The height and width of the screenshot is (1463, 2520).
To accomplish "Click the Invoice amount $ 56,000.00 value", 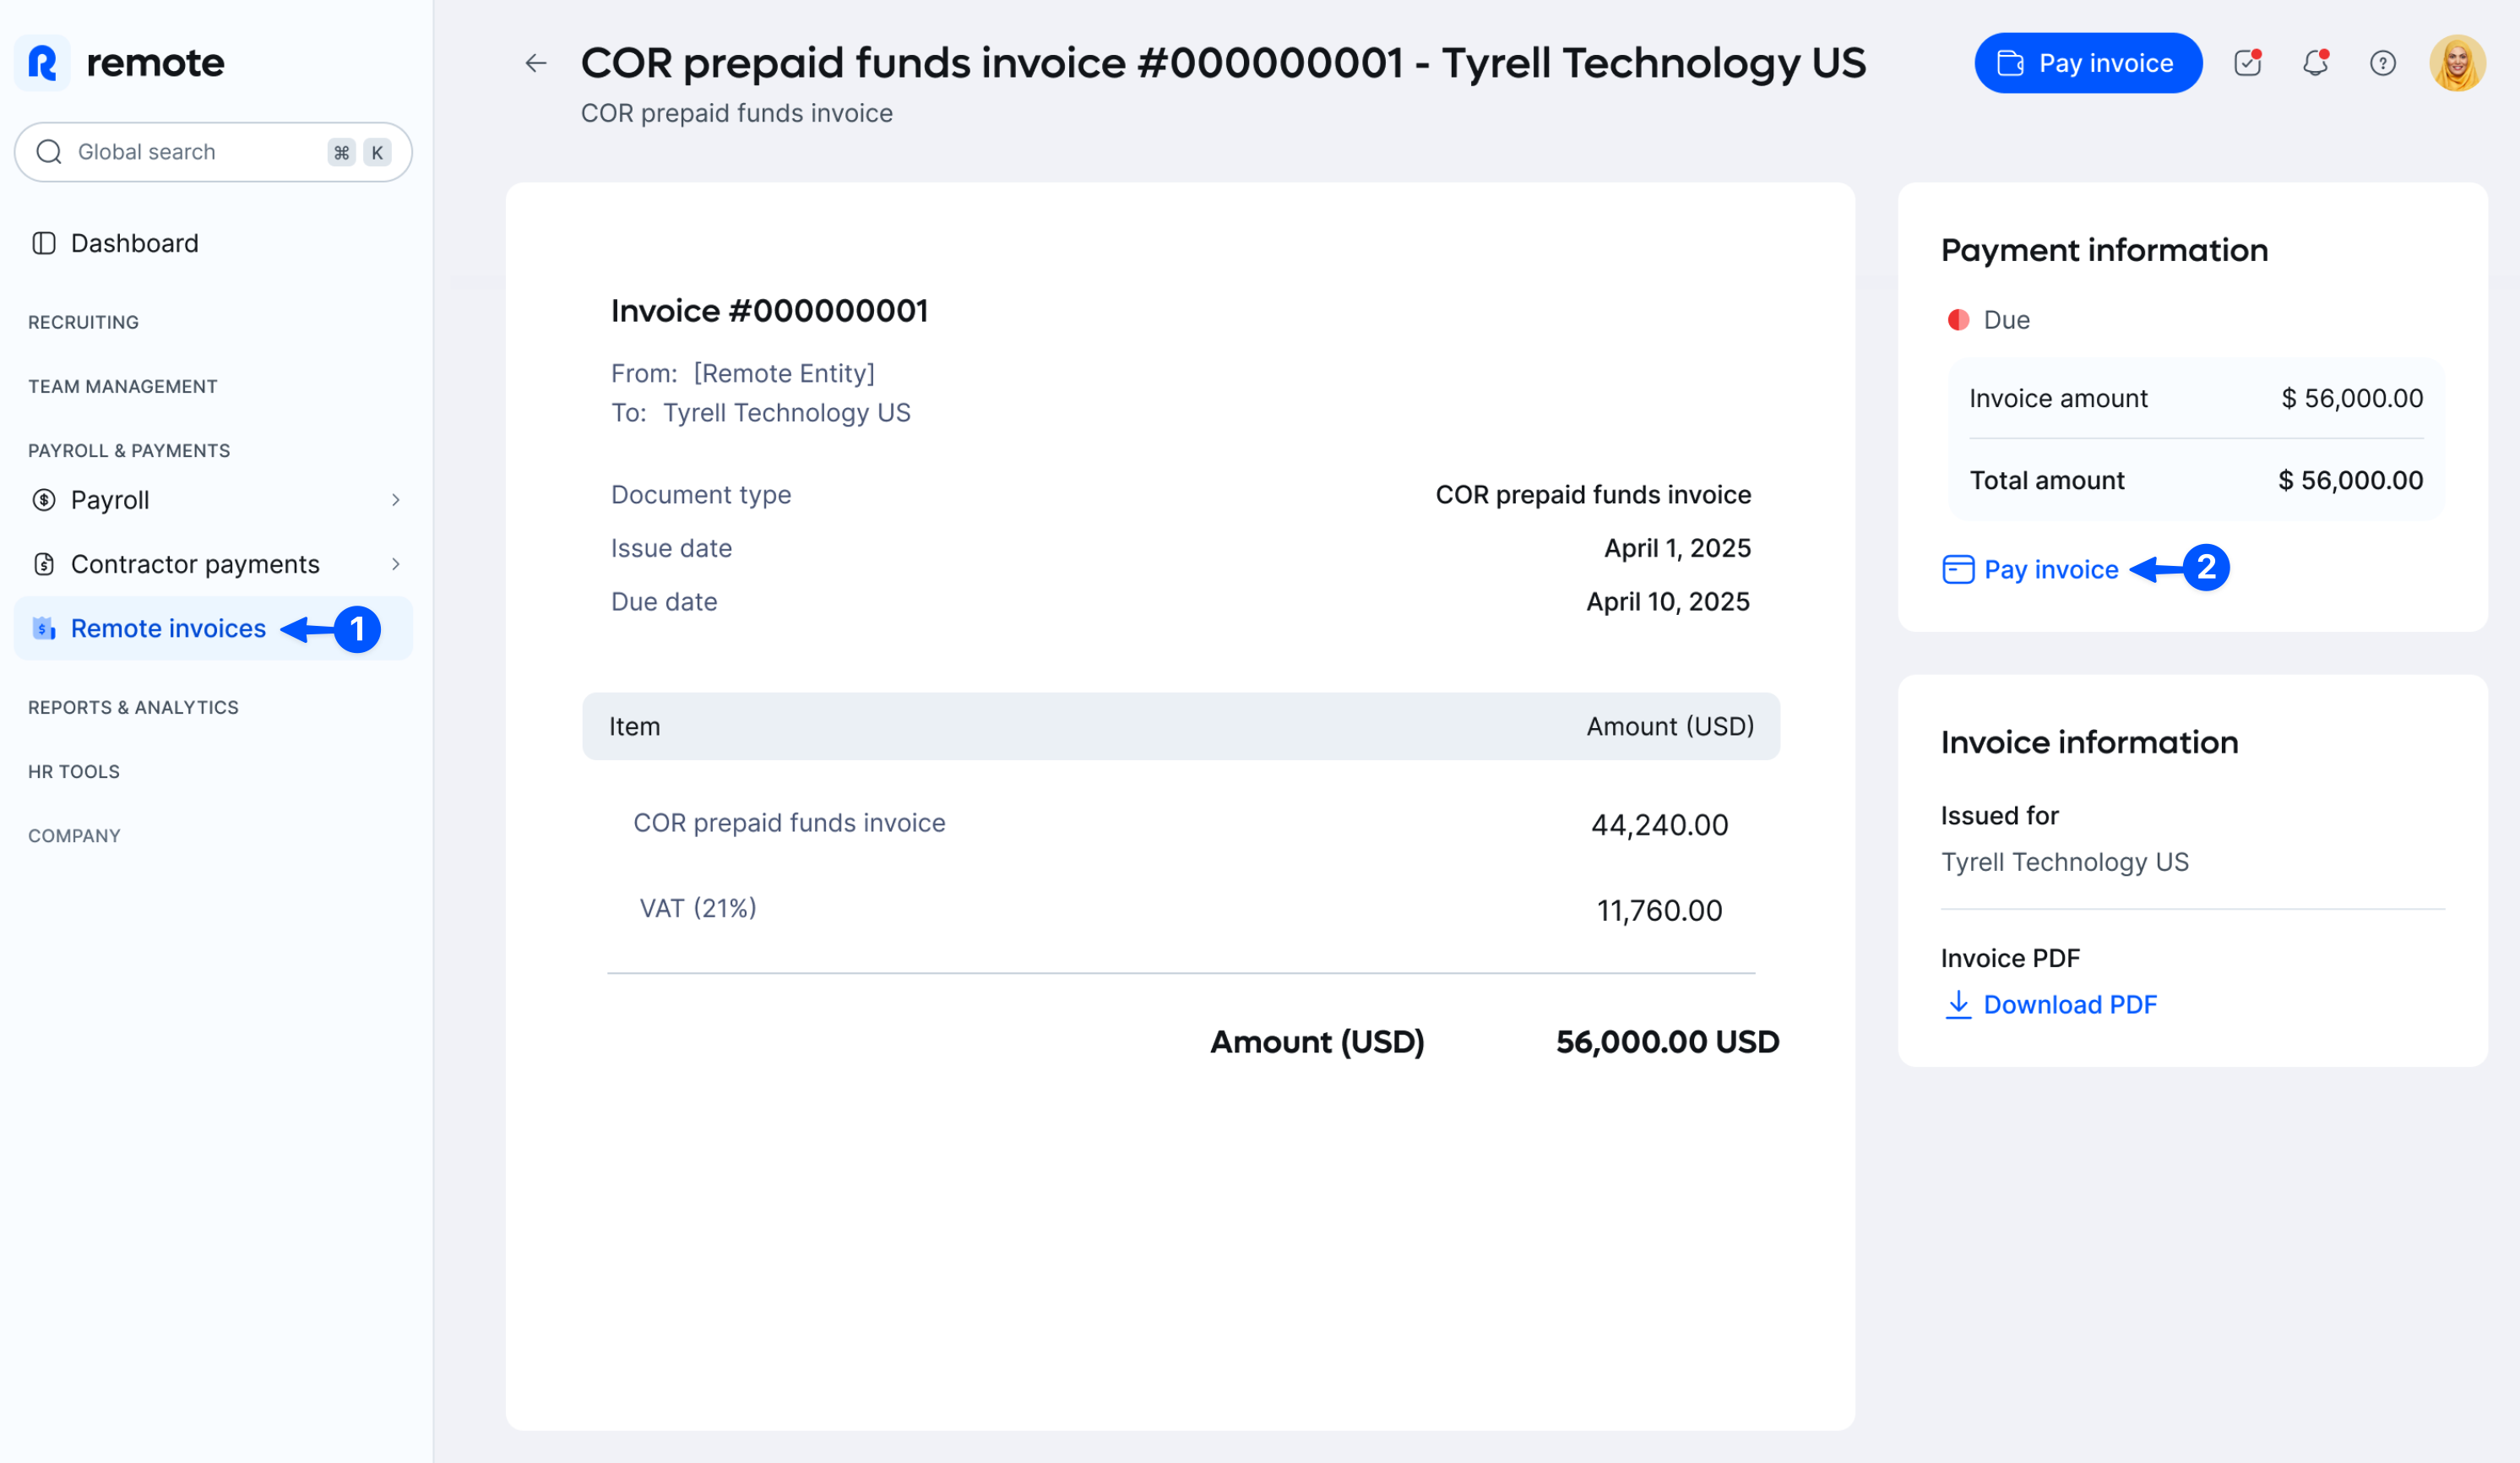I will (2352, 398).
